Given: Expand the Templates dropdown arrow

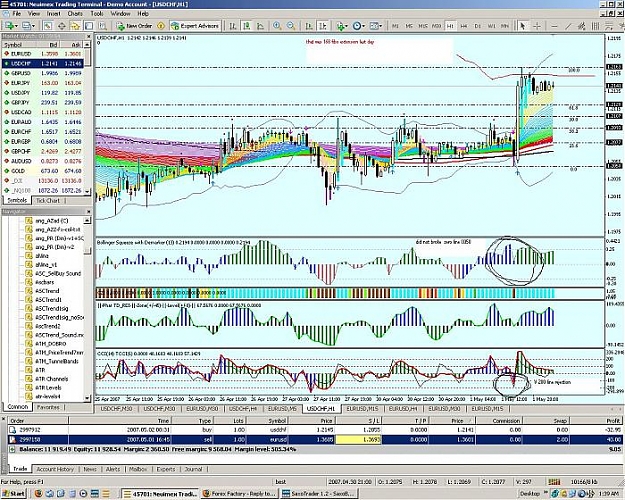Looking at the screenshot, I should click(381, 26).
